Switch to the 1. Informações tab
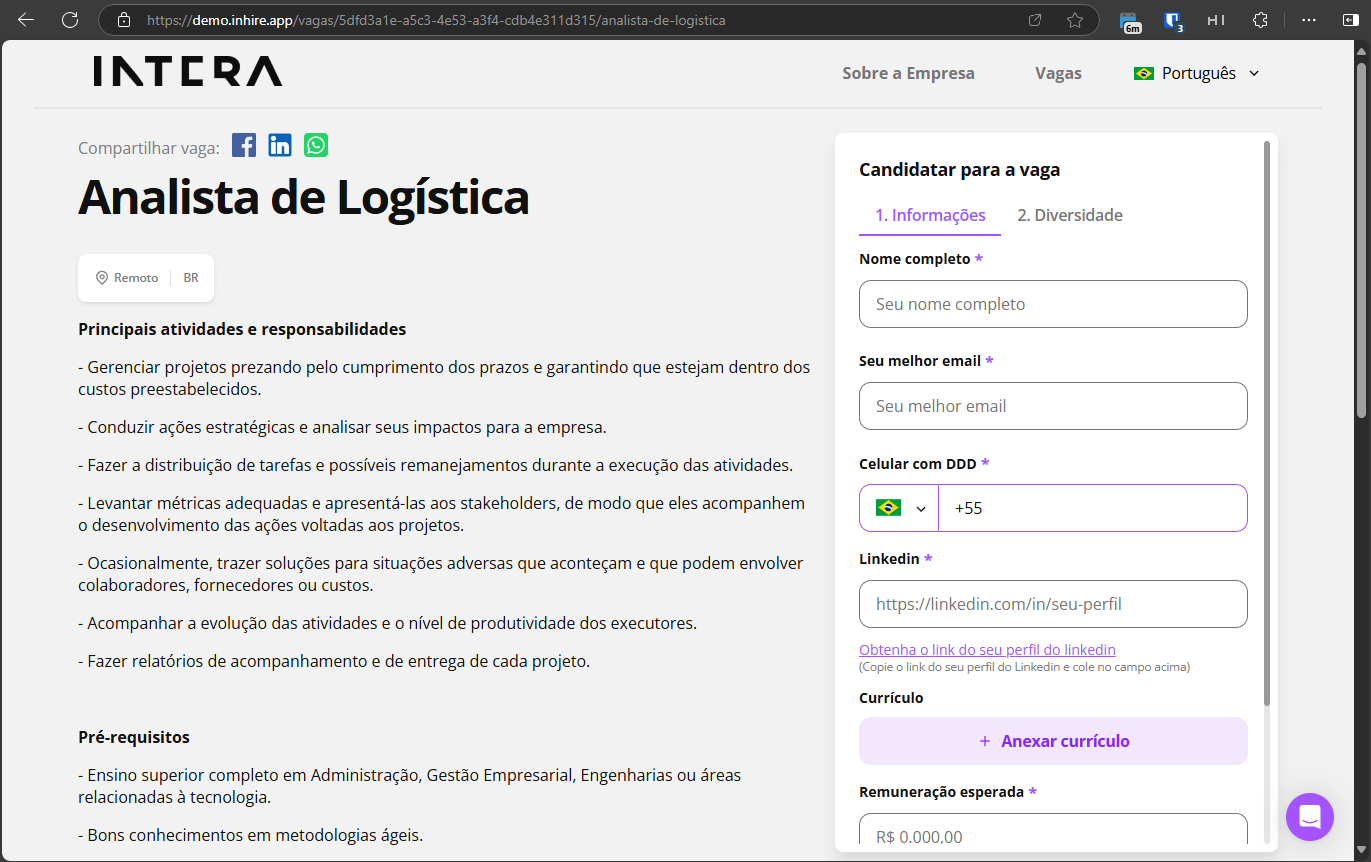 tap(930, 215)
